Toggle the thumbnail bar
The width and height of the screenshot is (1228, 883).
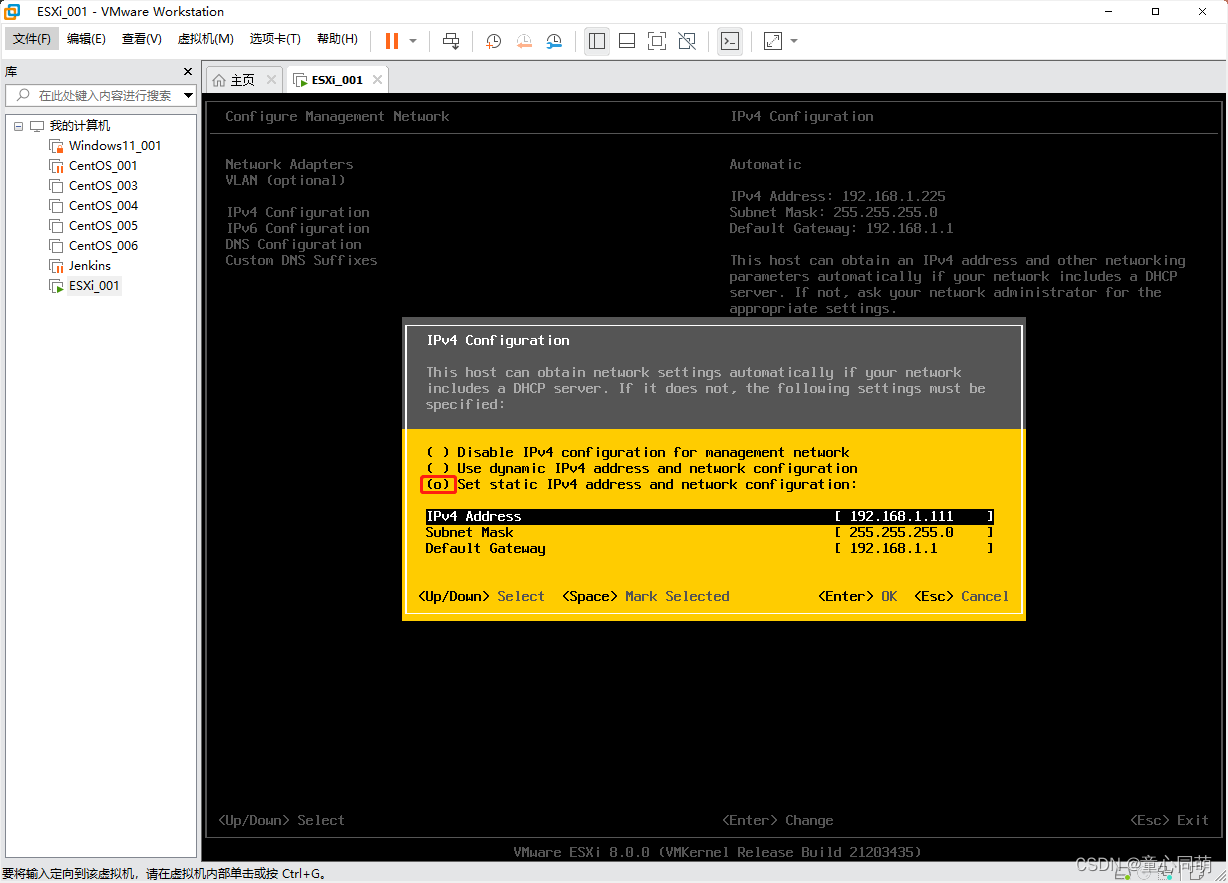[627, 41]
